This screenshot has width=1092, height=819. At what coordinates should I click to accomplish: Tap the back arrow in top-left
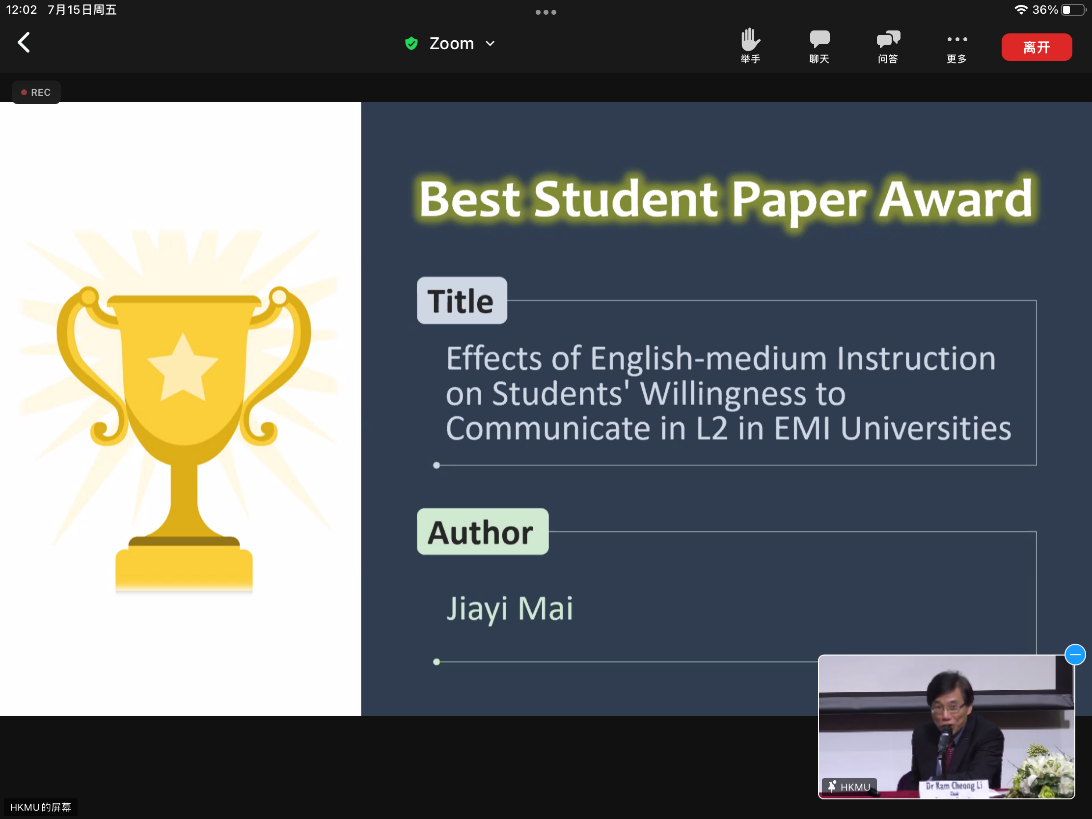(x=24, y=43)
